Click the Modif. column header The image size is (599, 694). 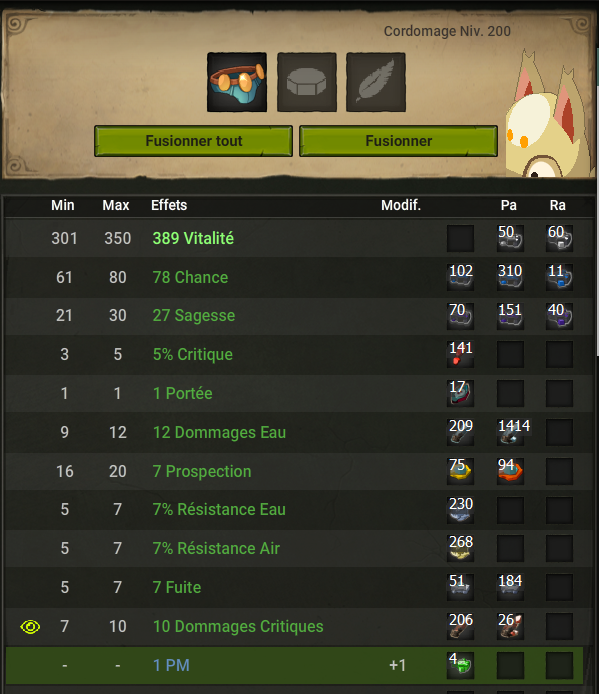pos(401,205)
